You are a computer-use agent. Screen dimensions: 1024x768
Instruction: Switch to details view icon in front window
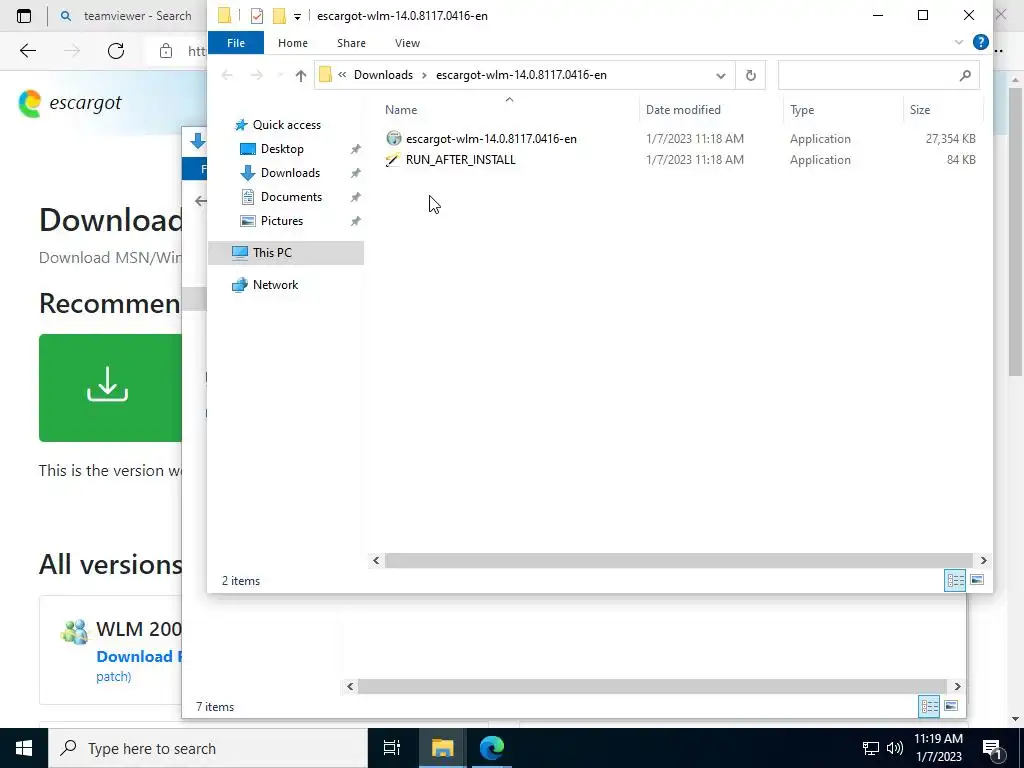955,580
